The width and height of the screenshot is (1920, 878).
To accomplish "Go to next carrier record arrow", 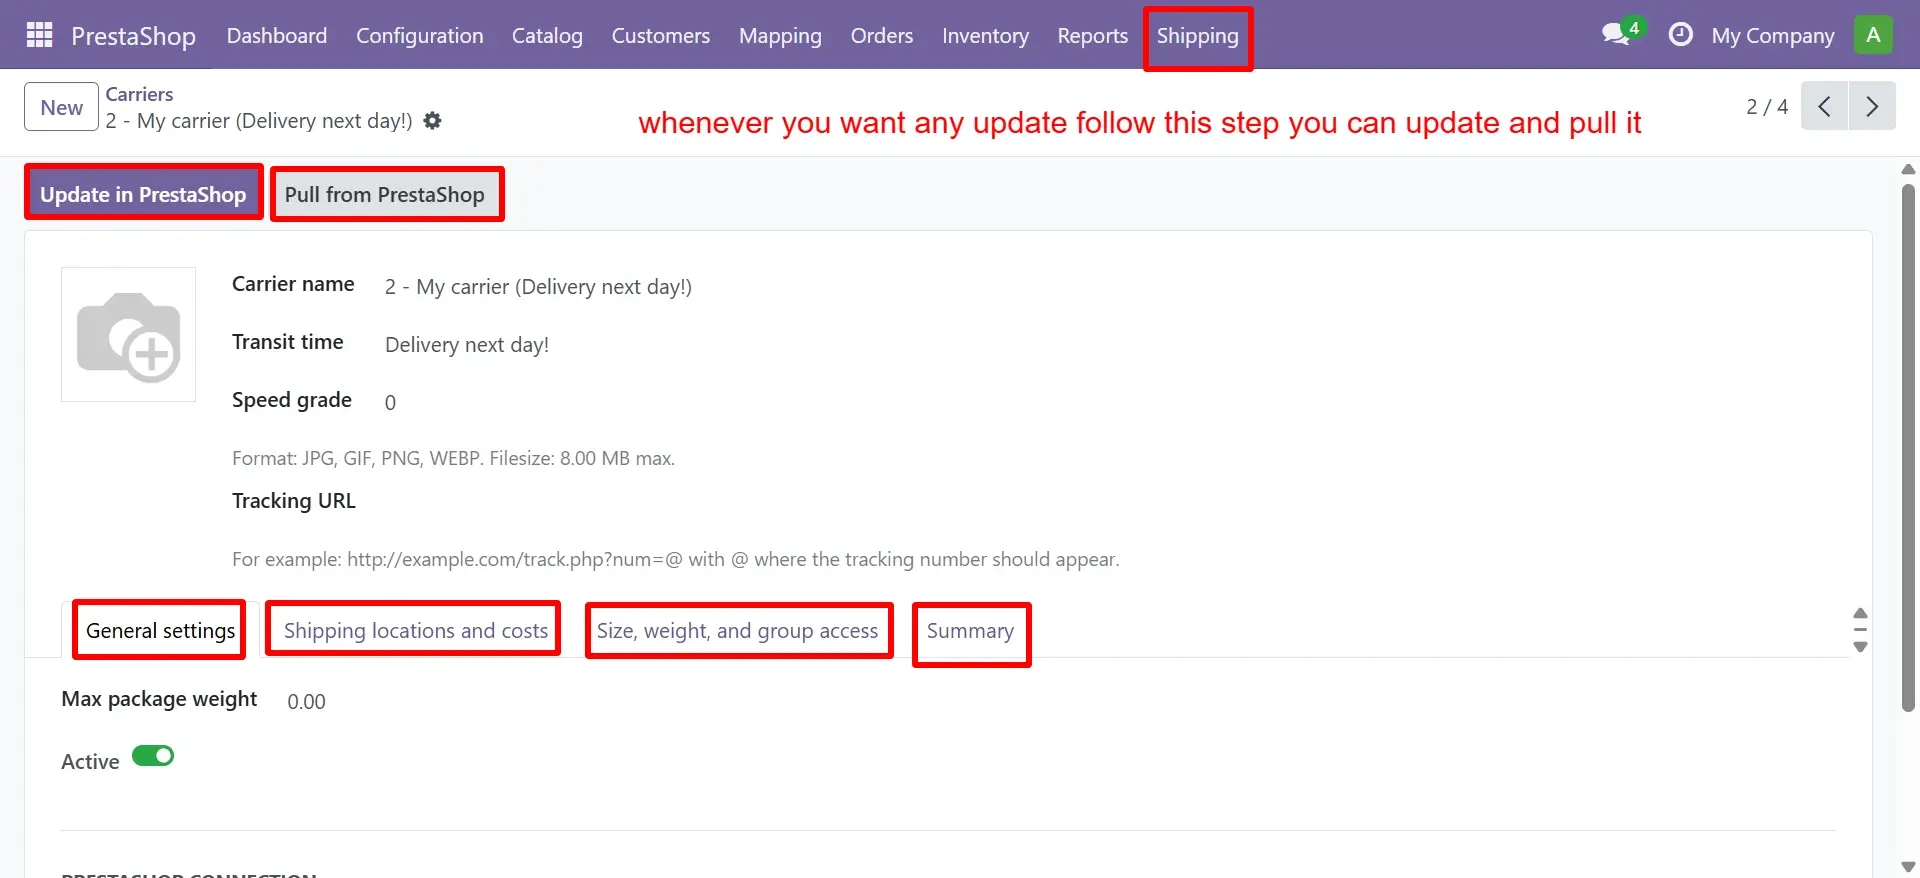I will pos(1872,106).
